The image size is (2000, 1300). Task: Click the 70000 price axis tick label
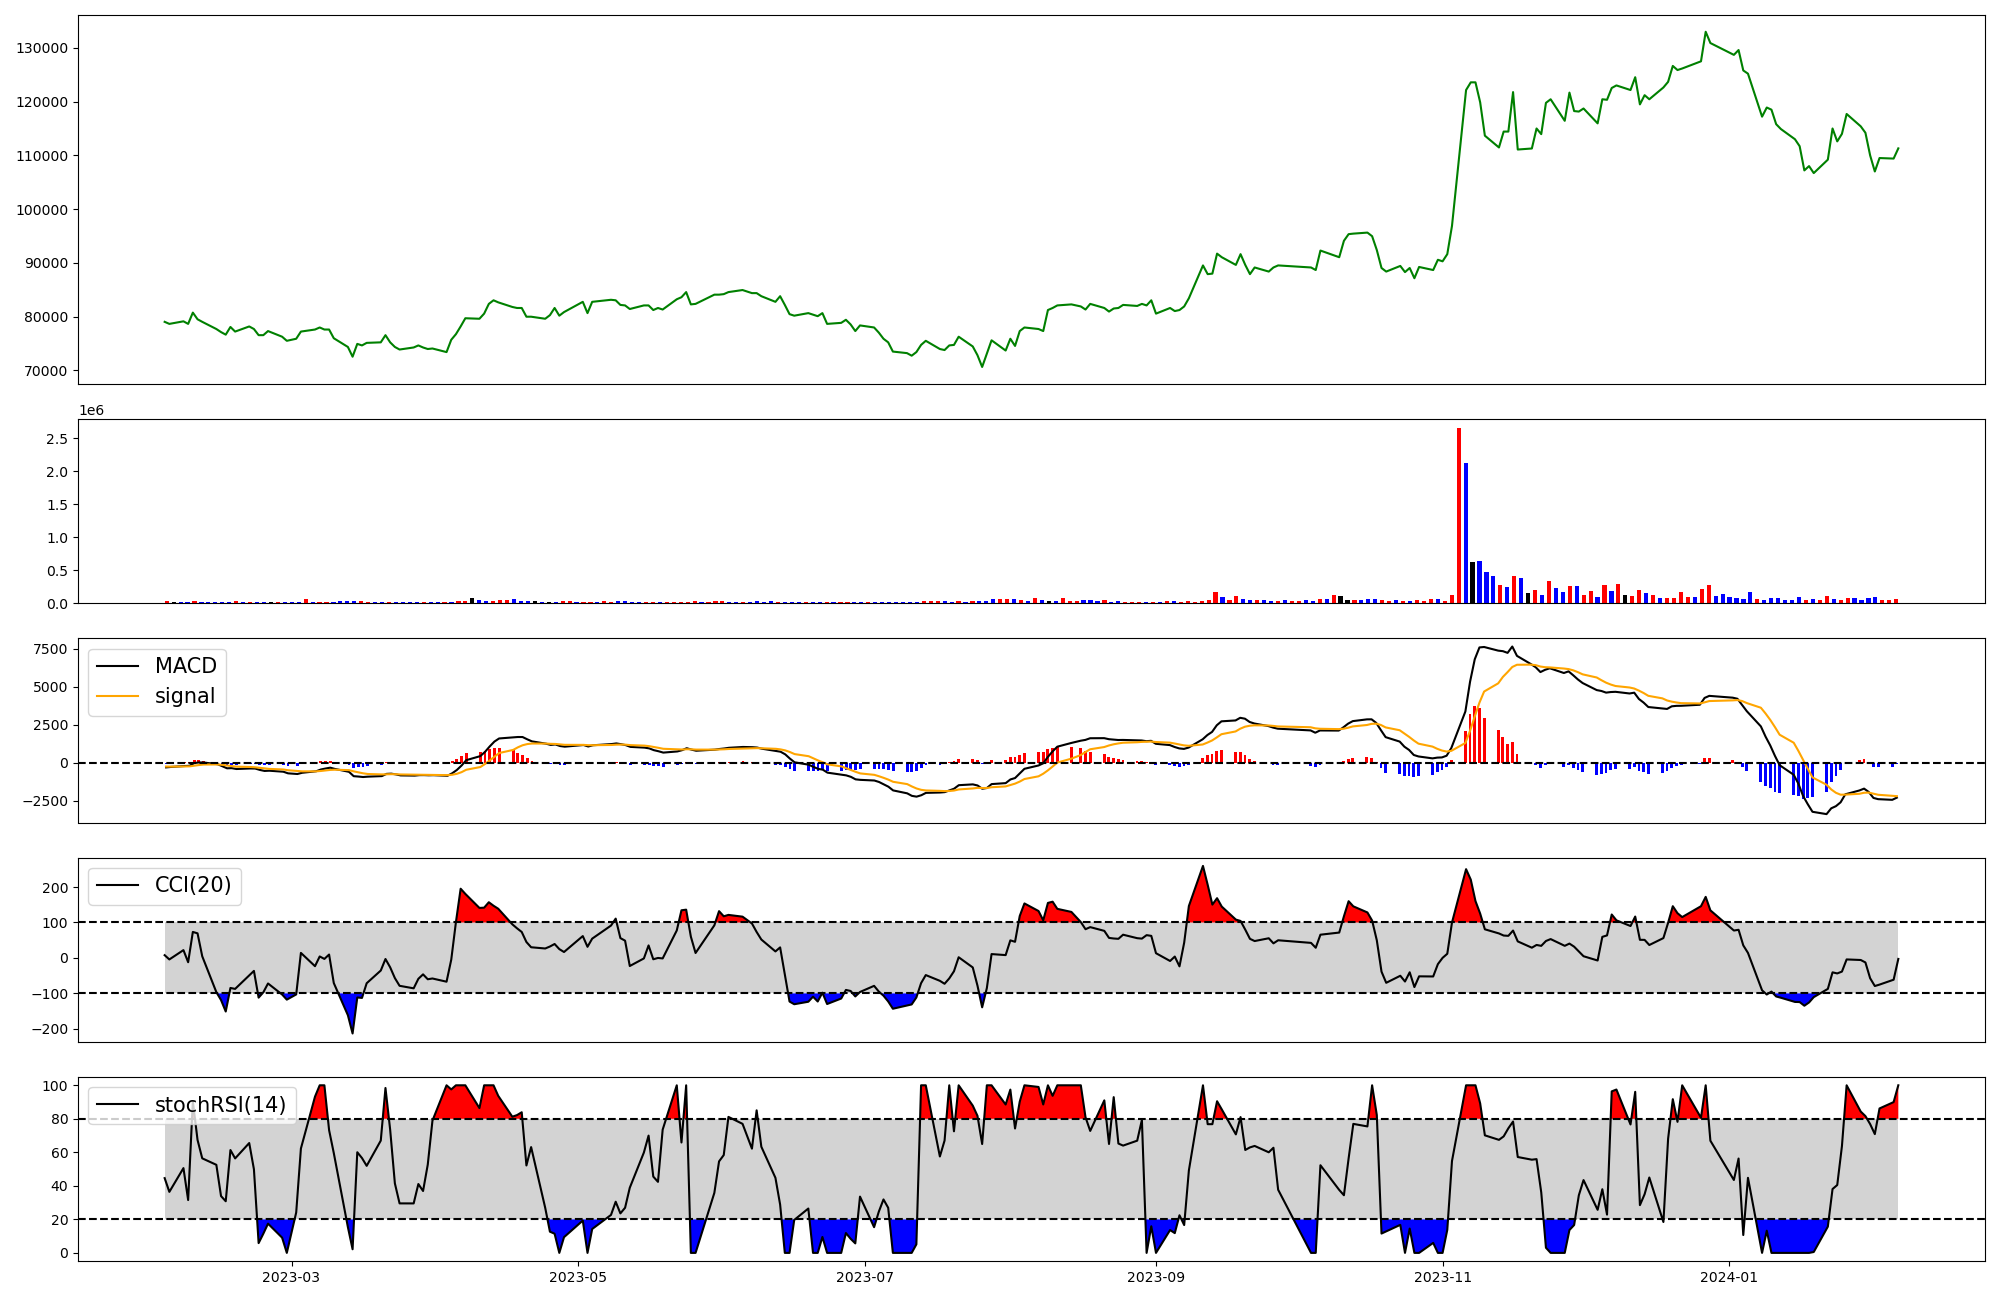(46, 371)
